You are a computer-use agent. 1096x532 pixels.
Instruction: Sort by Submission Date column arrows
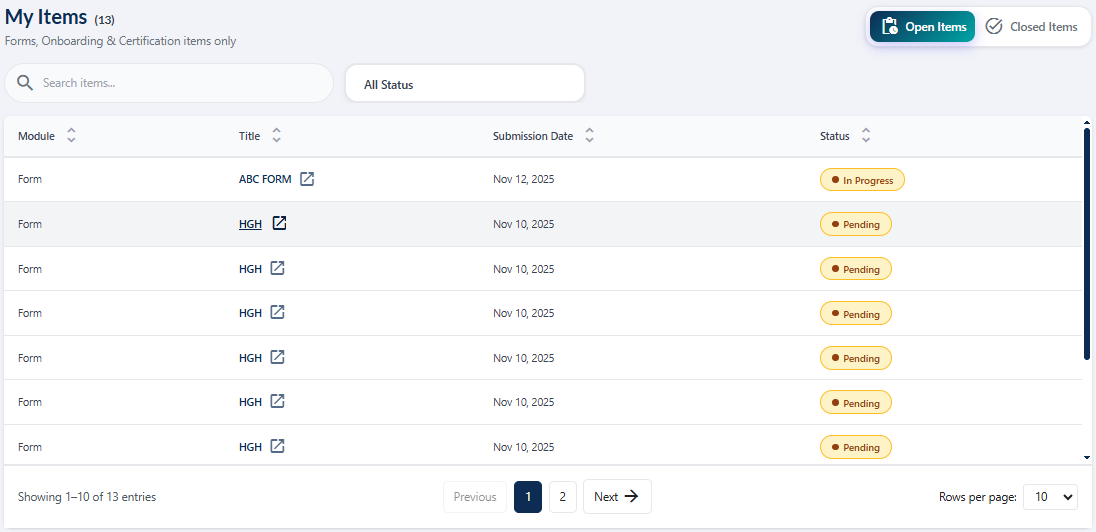(590, 136)
